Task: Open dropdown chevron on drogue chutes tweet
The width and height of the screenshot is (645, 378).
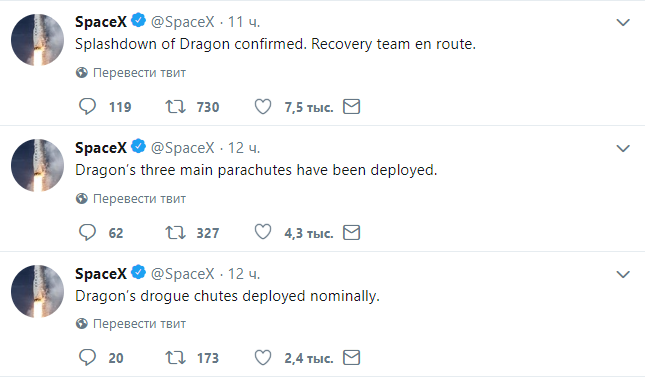Action: pos(623,274)
